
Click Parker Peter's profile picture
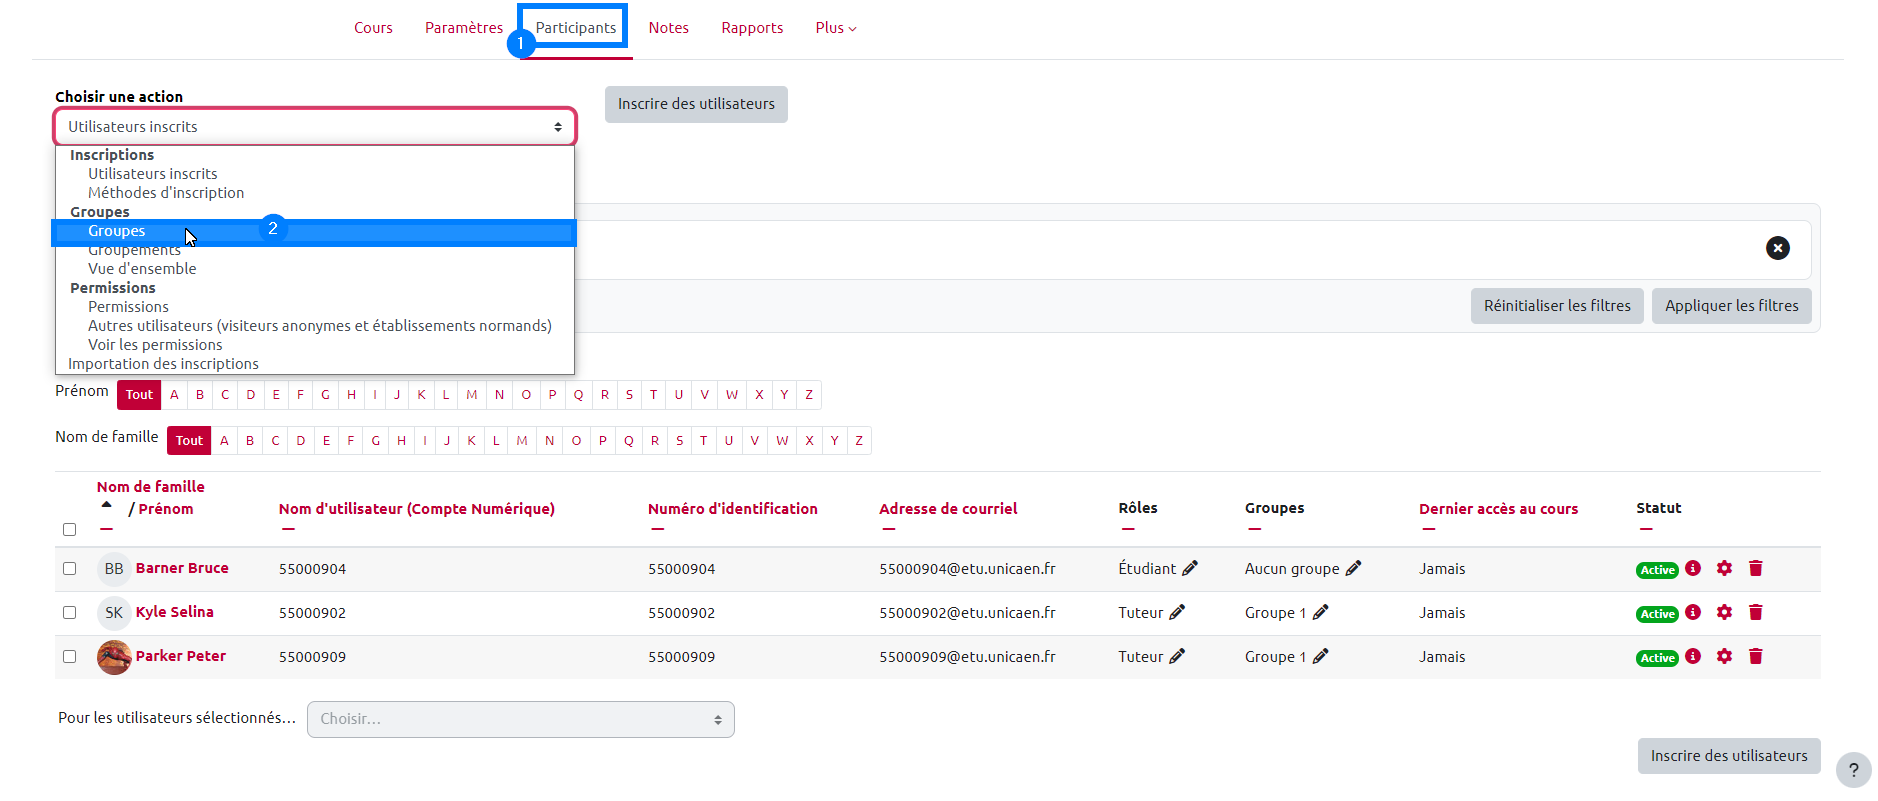tap(114, 657)
